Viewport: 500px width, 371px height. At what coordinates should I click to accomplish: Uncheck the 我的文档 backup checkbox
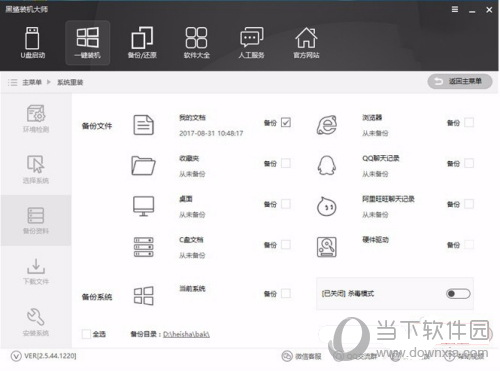click(x=286, y=123)
